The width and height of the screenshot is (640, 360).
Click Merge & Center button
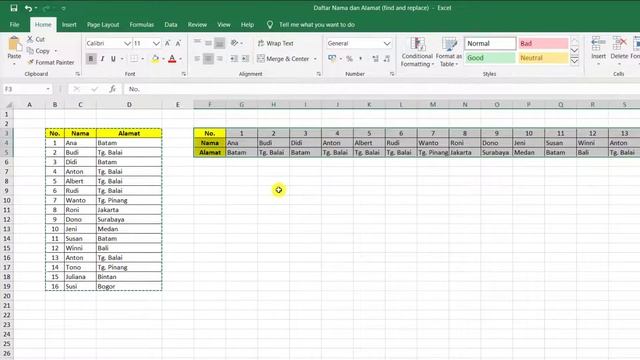[283, 59]
